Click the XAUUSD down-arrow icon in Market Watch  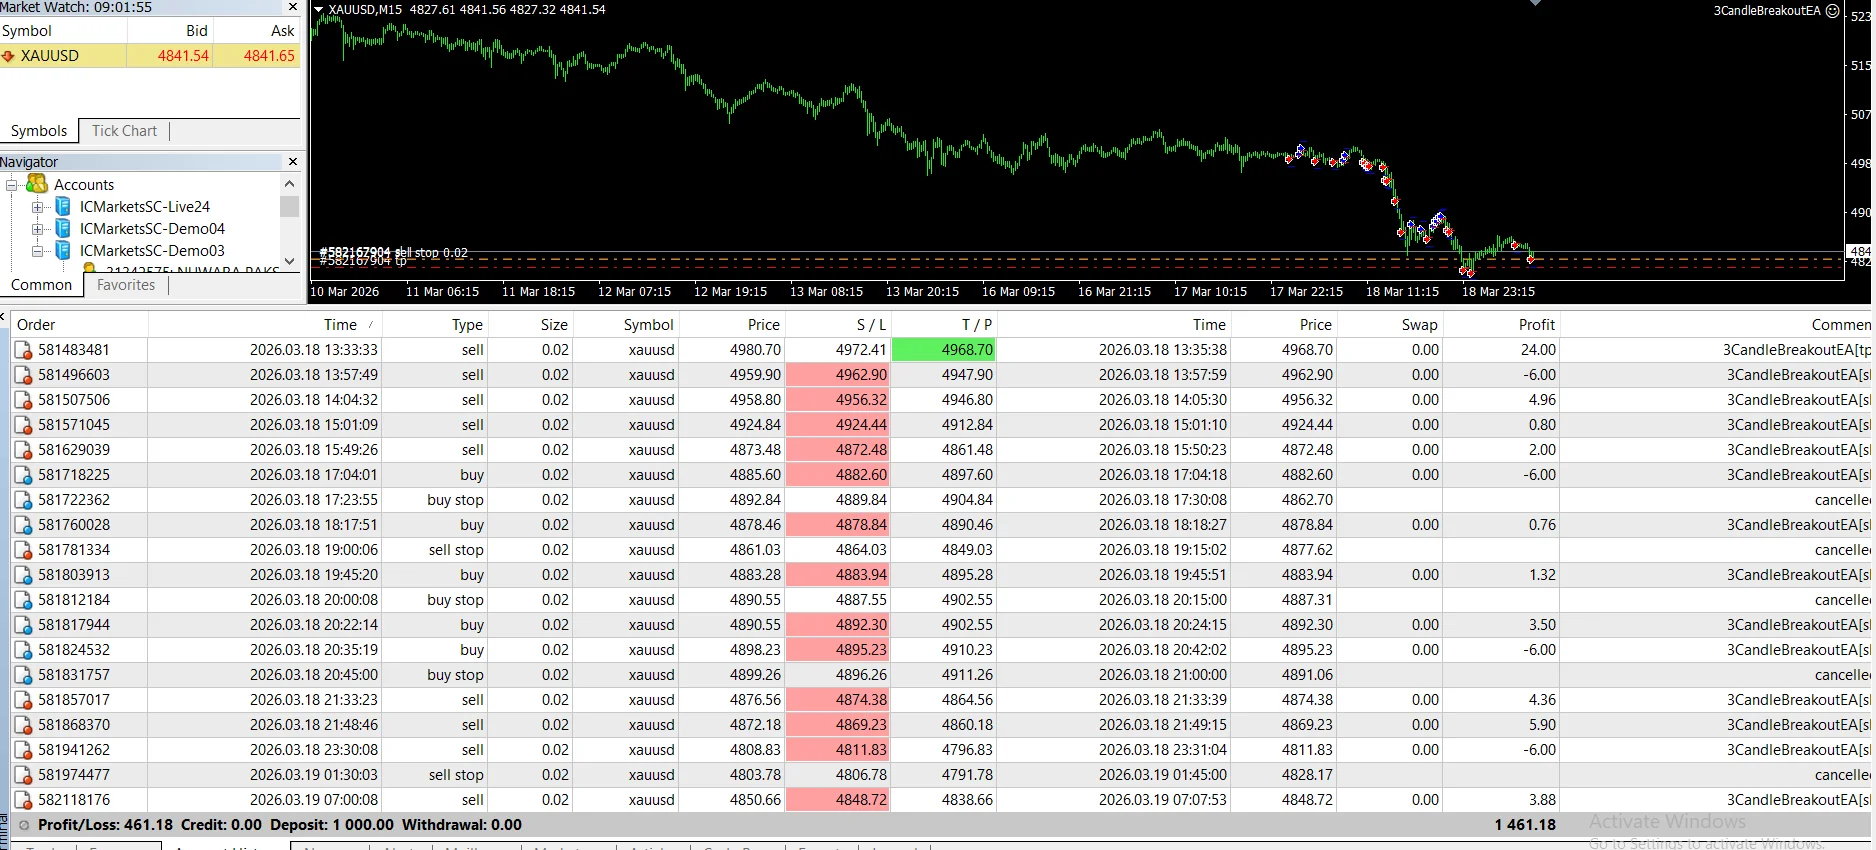click(9, 56)
